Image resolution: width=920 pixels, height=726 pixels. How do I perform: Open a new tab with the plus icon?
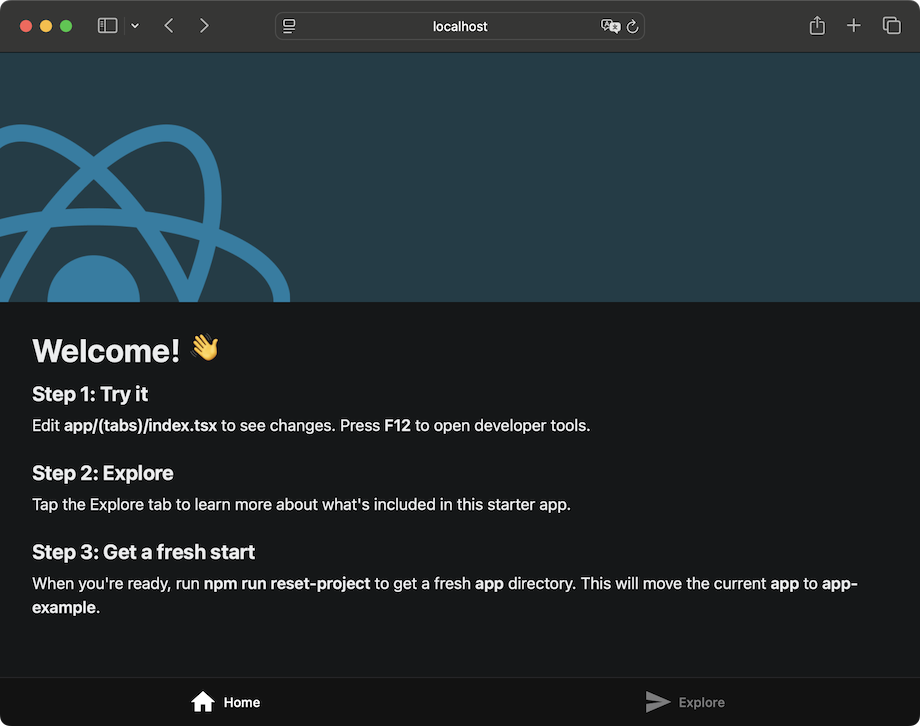[854, 25]
